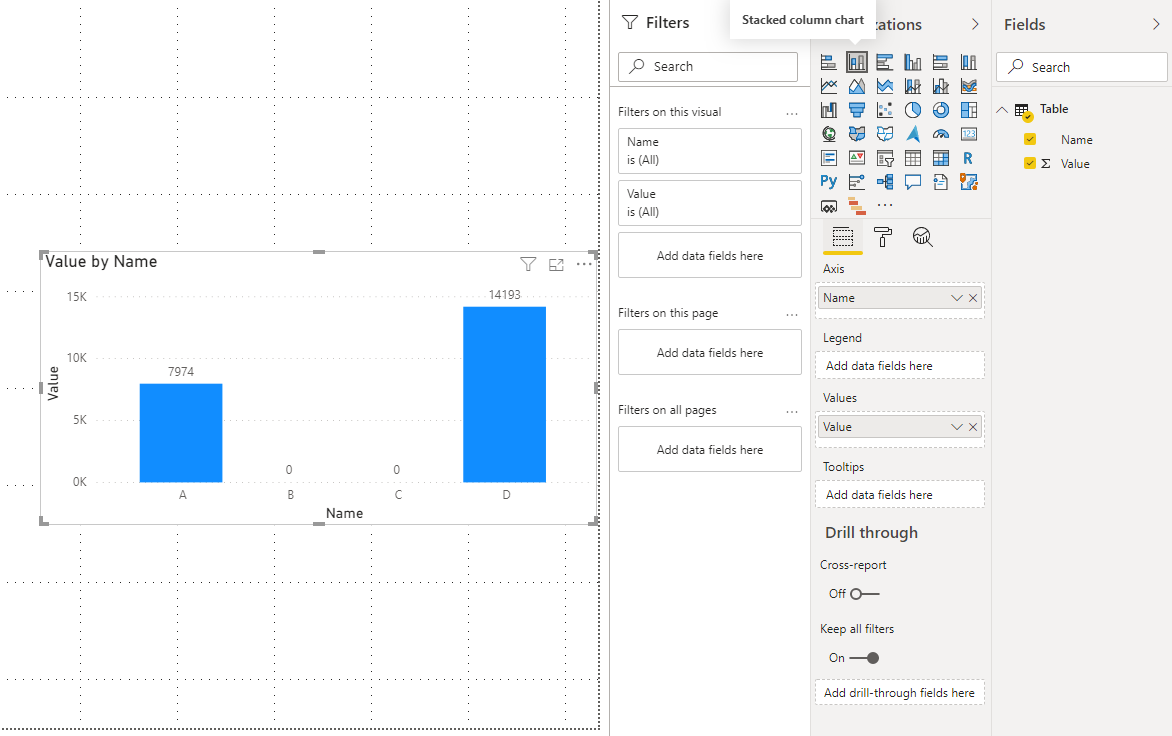Select the Stacked column chart visual
This screenshot has height=736, width=1172.
(857, 62)
